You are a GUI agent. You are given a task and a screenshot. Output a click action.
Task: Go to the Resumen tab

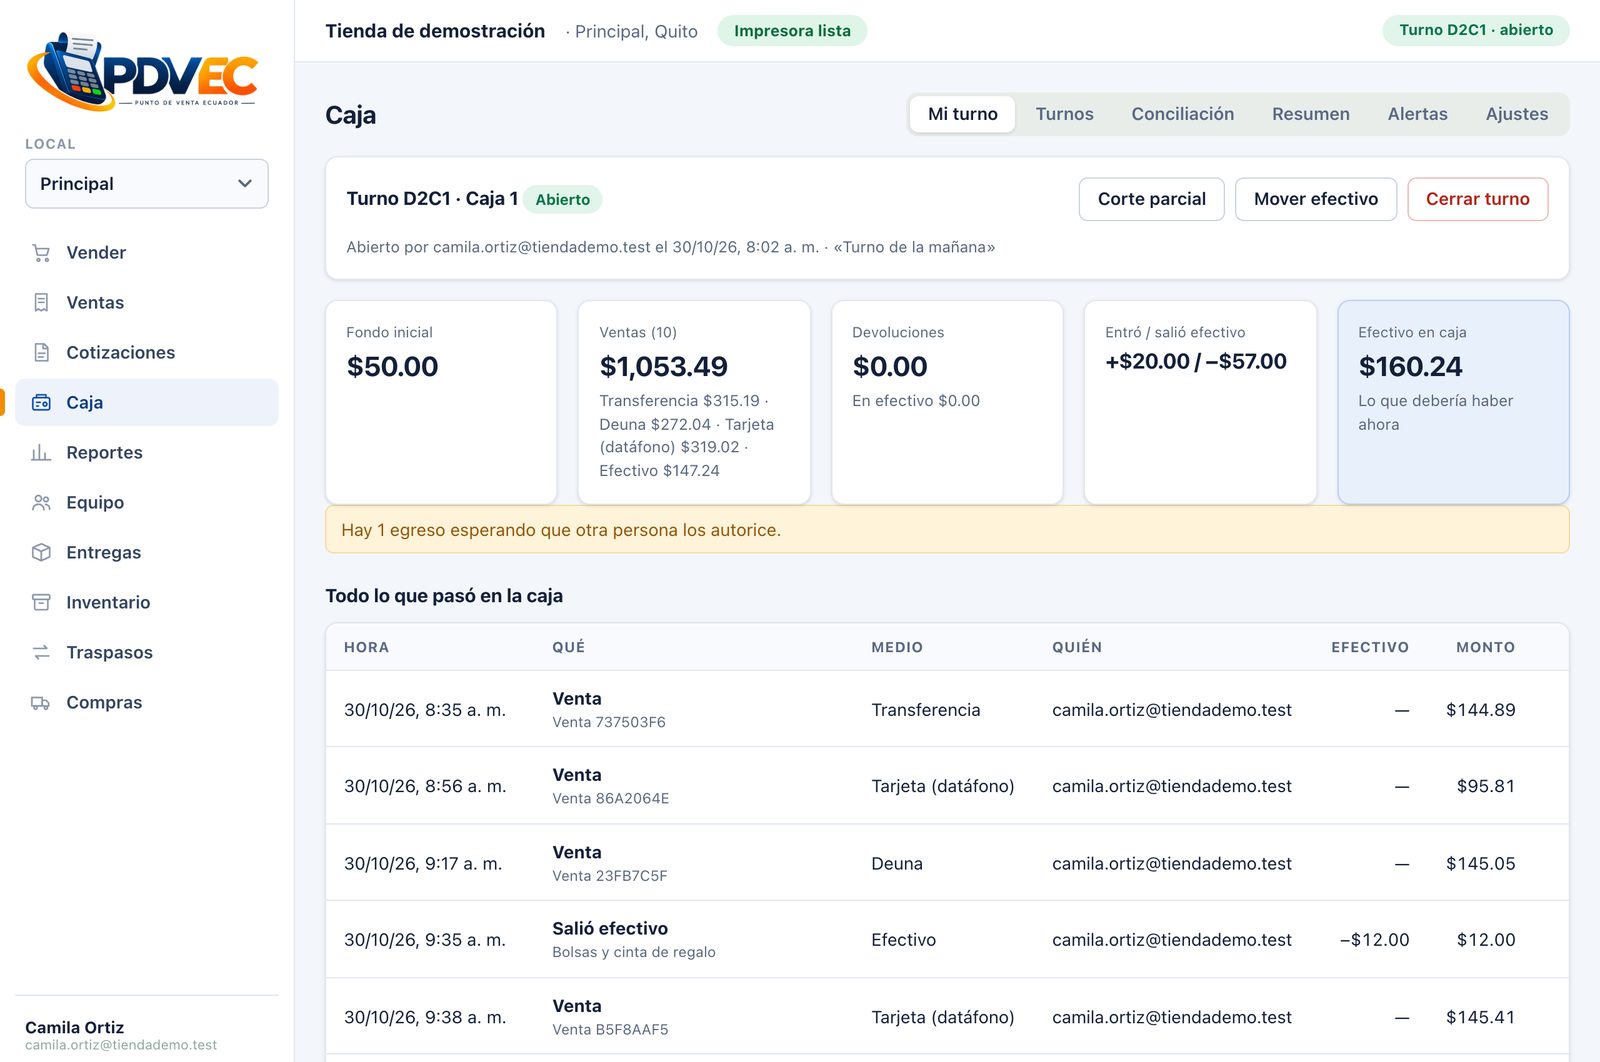tap(1310, 114)
